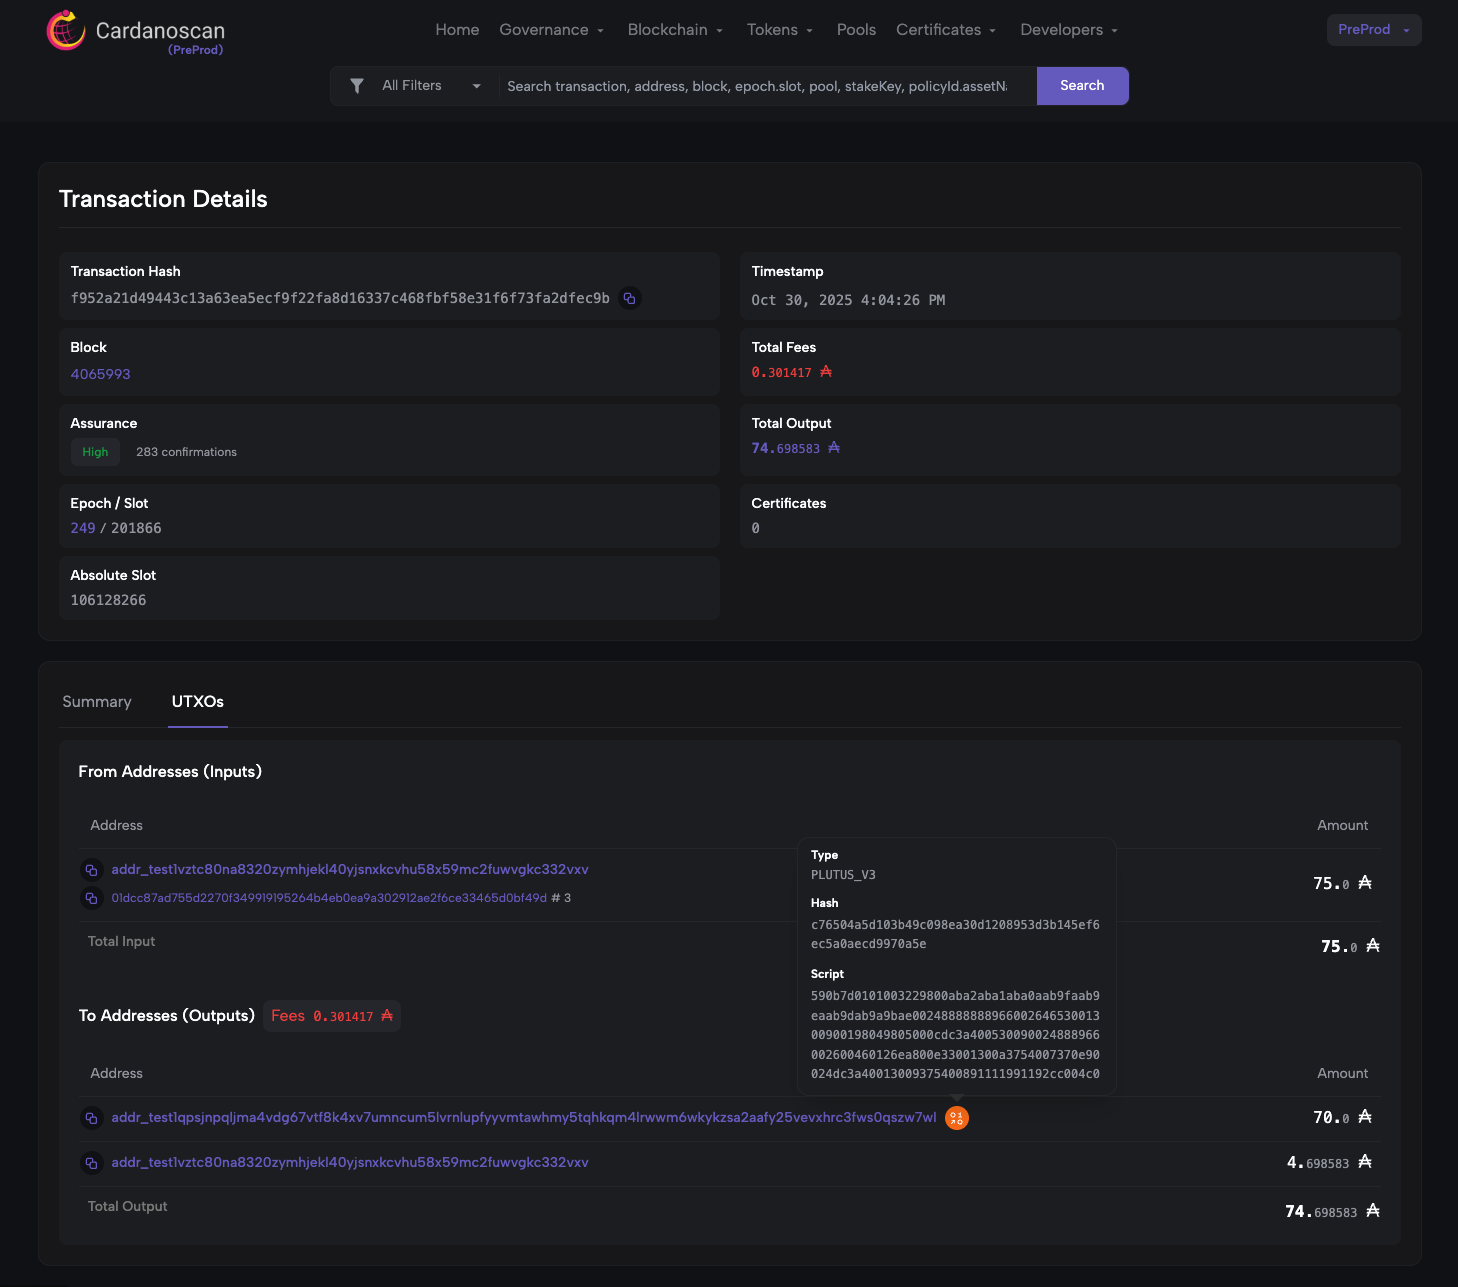
Task: Select the UTXOs tab
Action: 197,702
